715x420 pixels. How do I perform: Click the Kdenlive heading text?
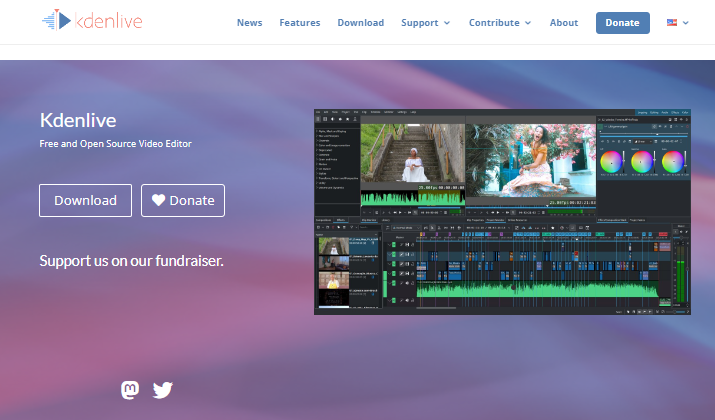78,120
